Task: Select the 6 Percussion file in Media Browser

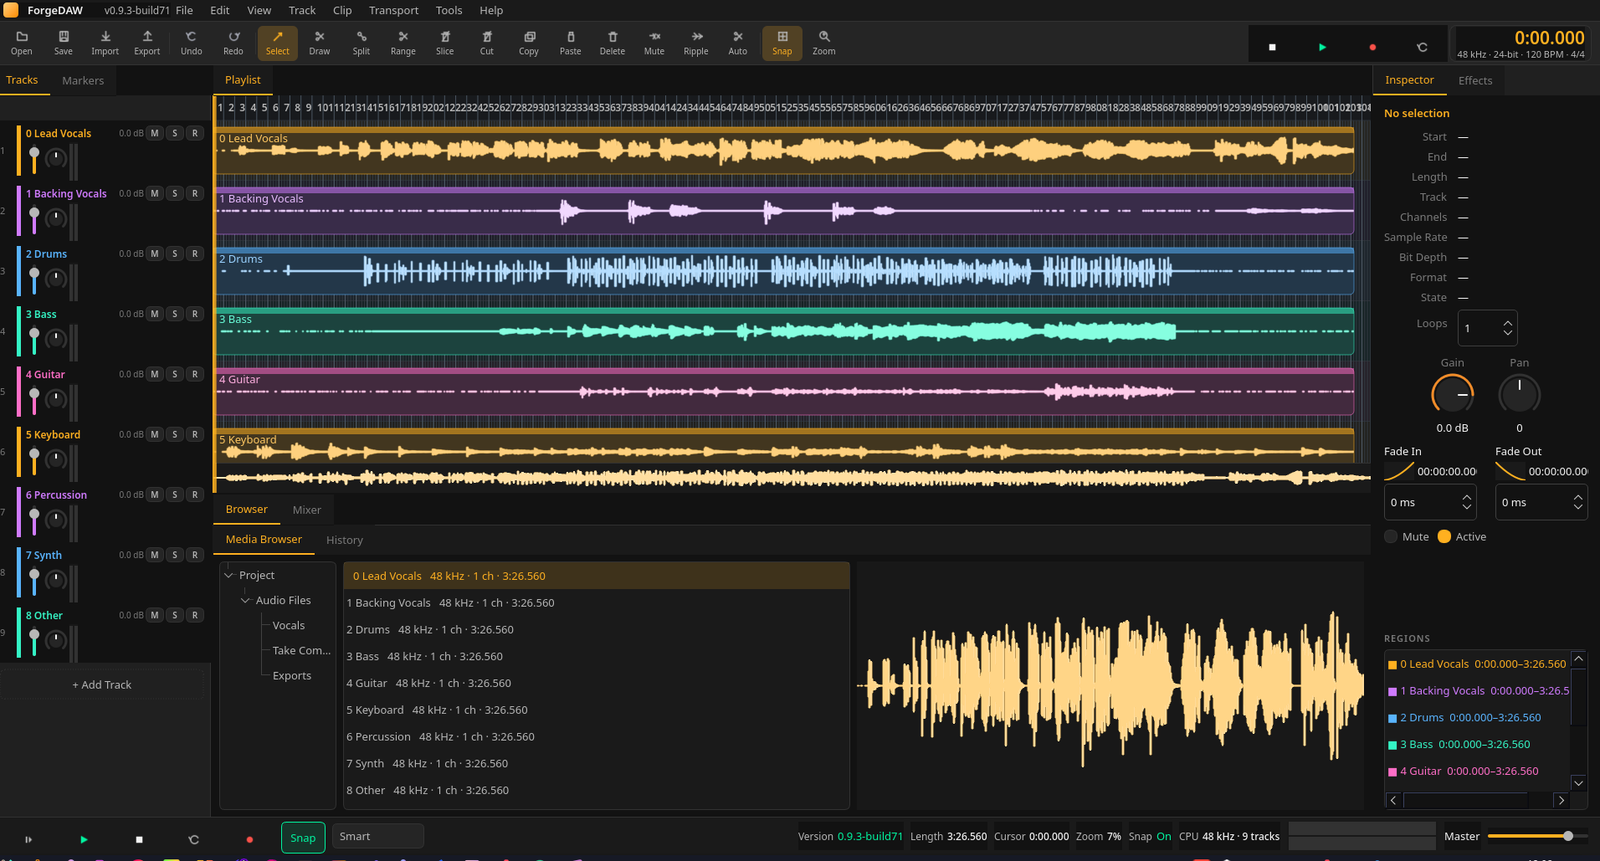Action: pos(596,737)
